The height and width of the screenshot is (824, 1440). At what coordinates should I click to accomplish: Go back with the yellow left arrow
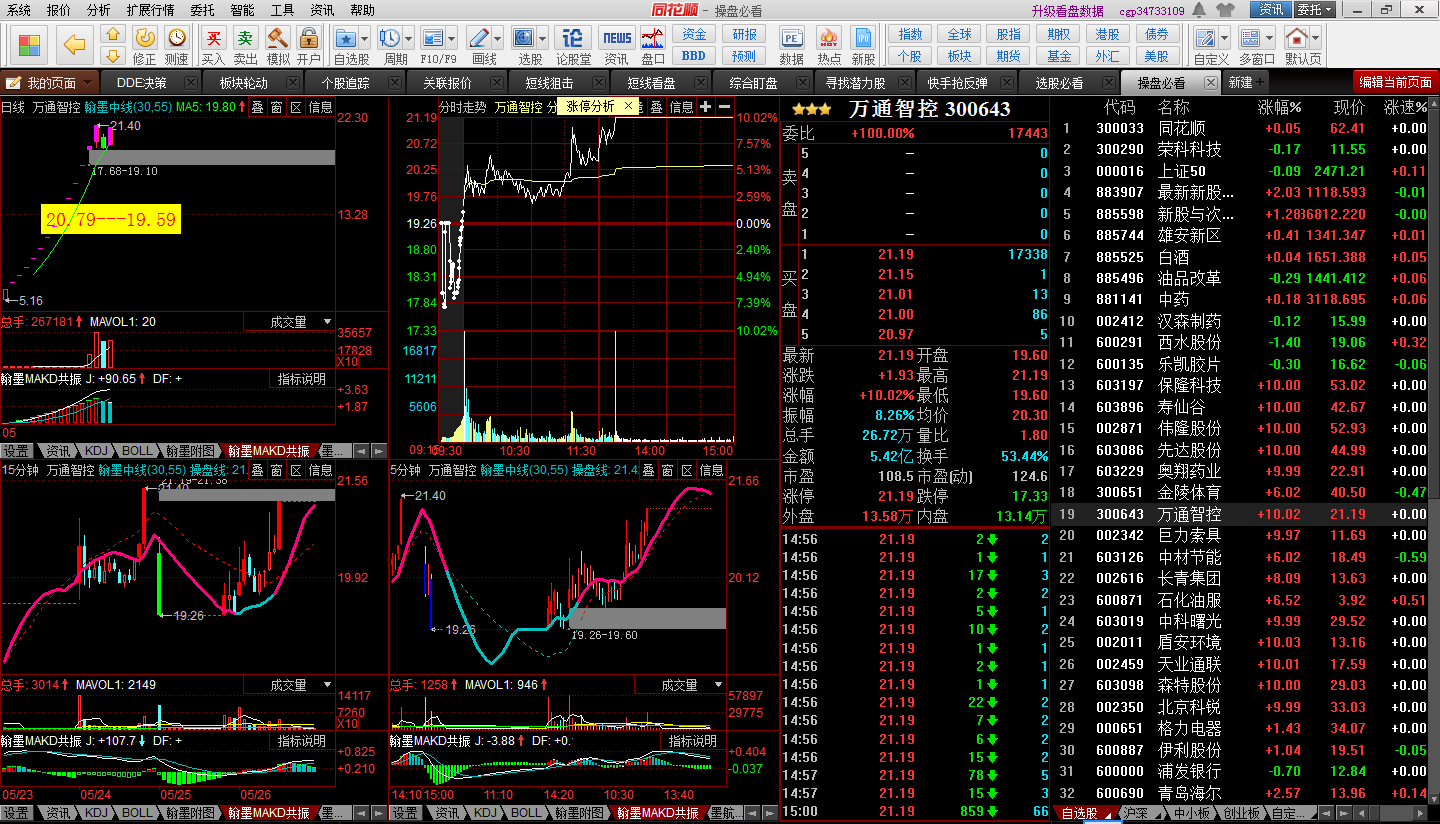74,45
